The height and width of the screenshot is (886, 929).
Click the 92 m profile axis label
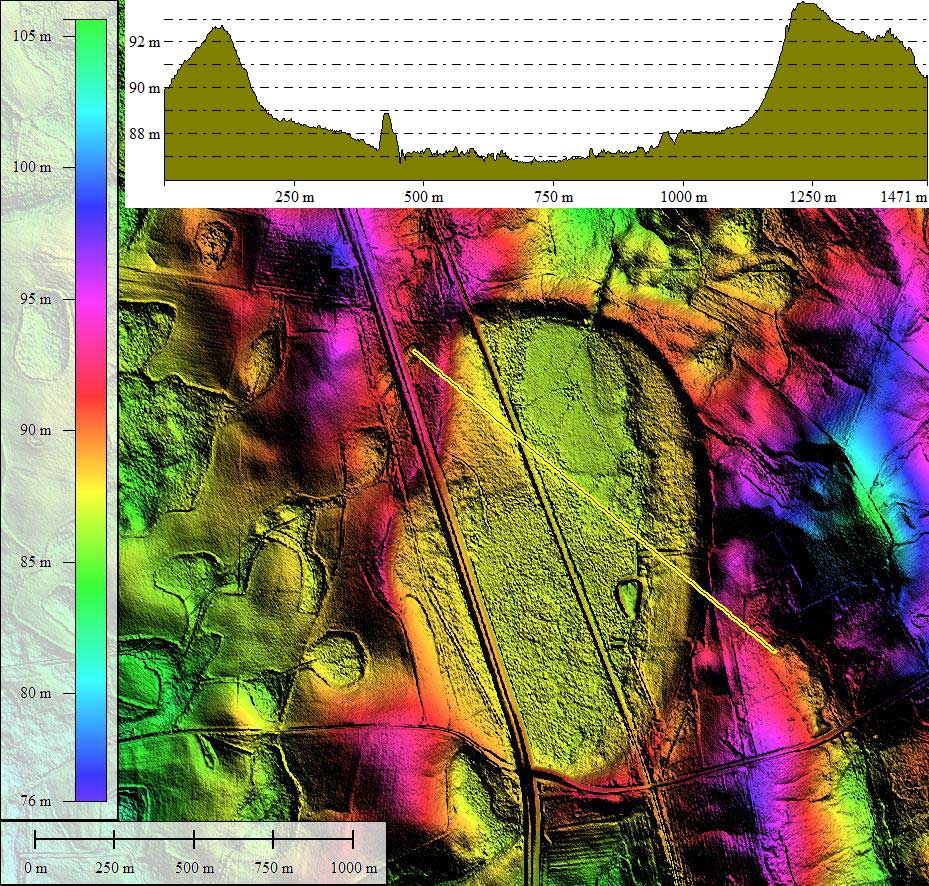coord(145,42)
